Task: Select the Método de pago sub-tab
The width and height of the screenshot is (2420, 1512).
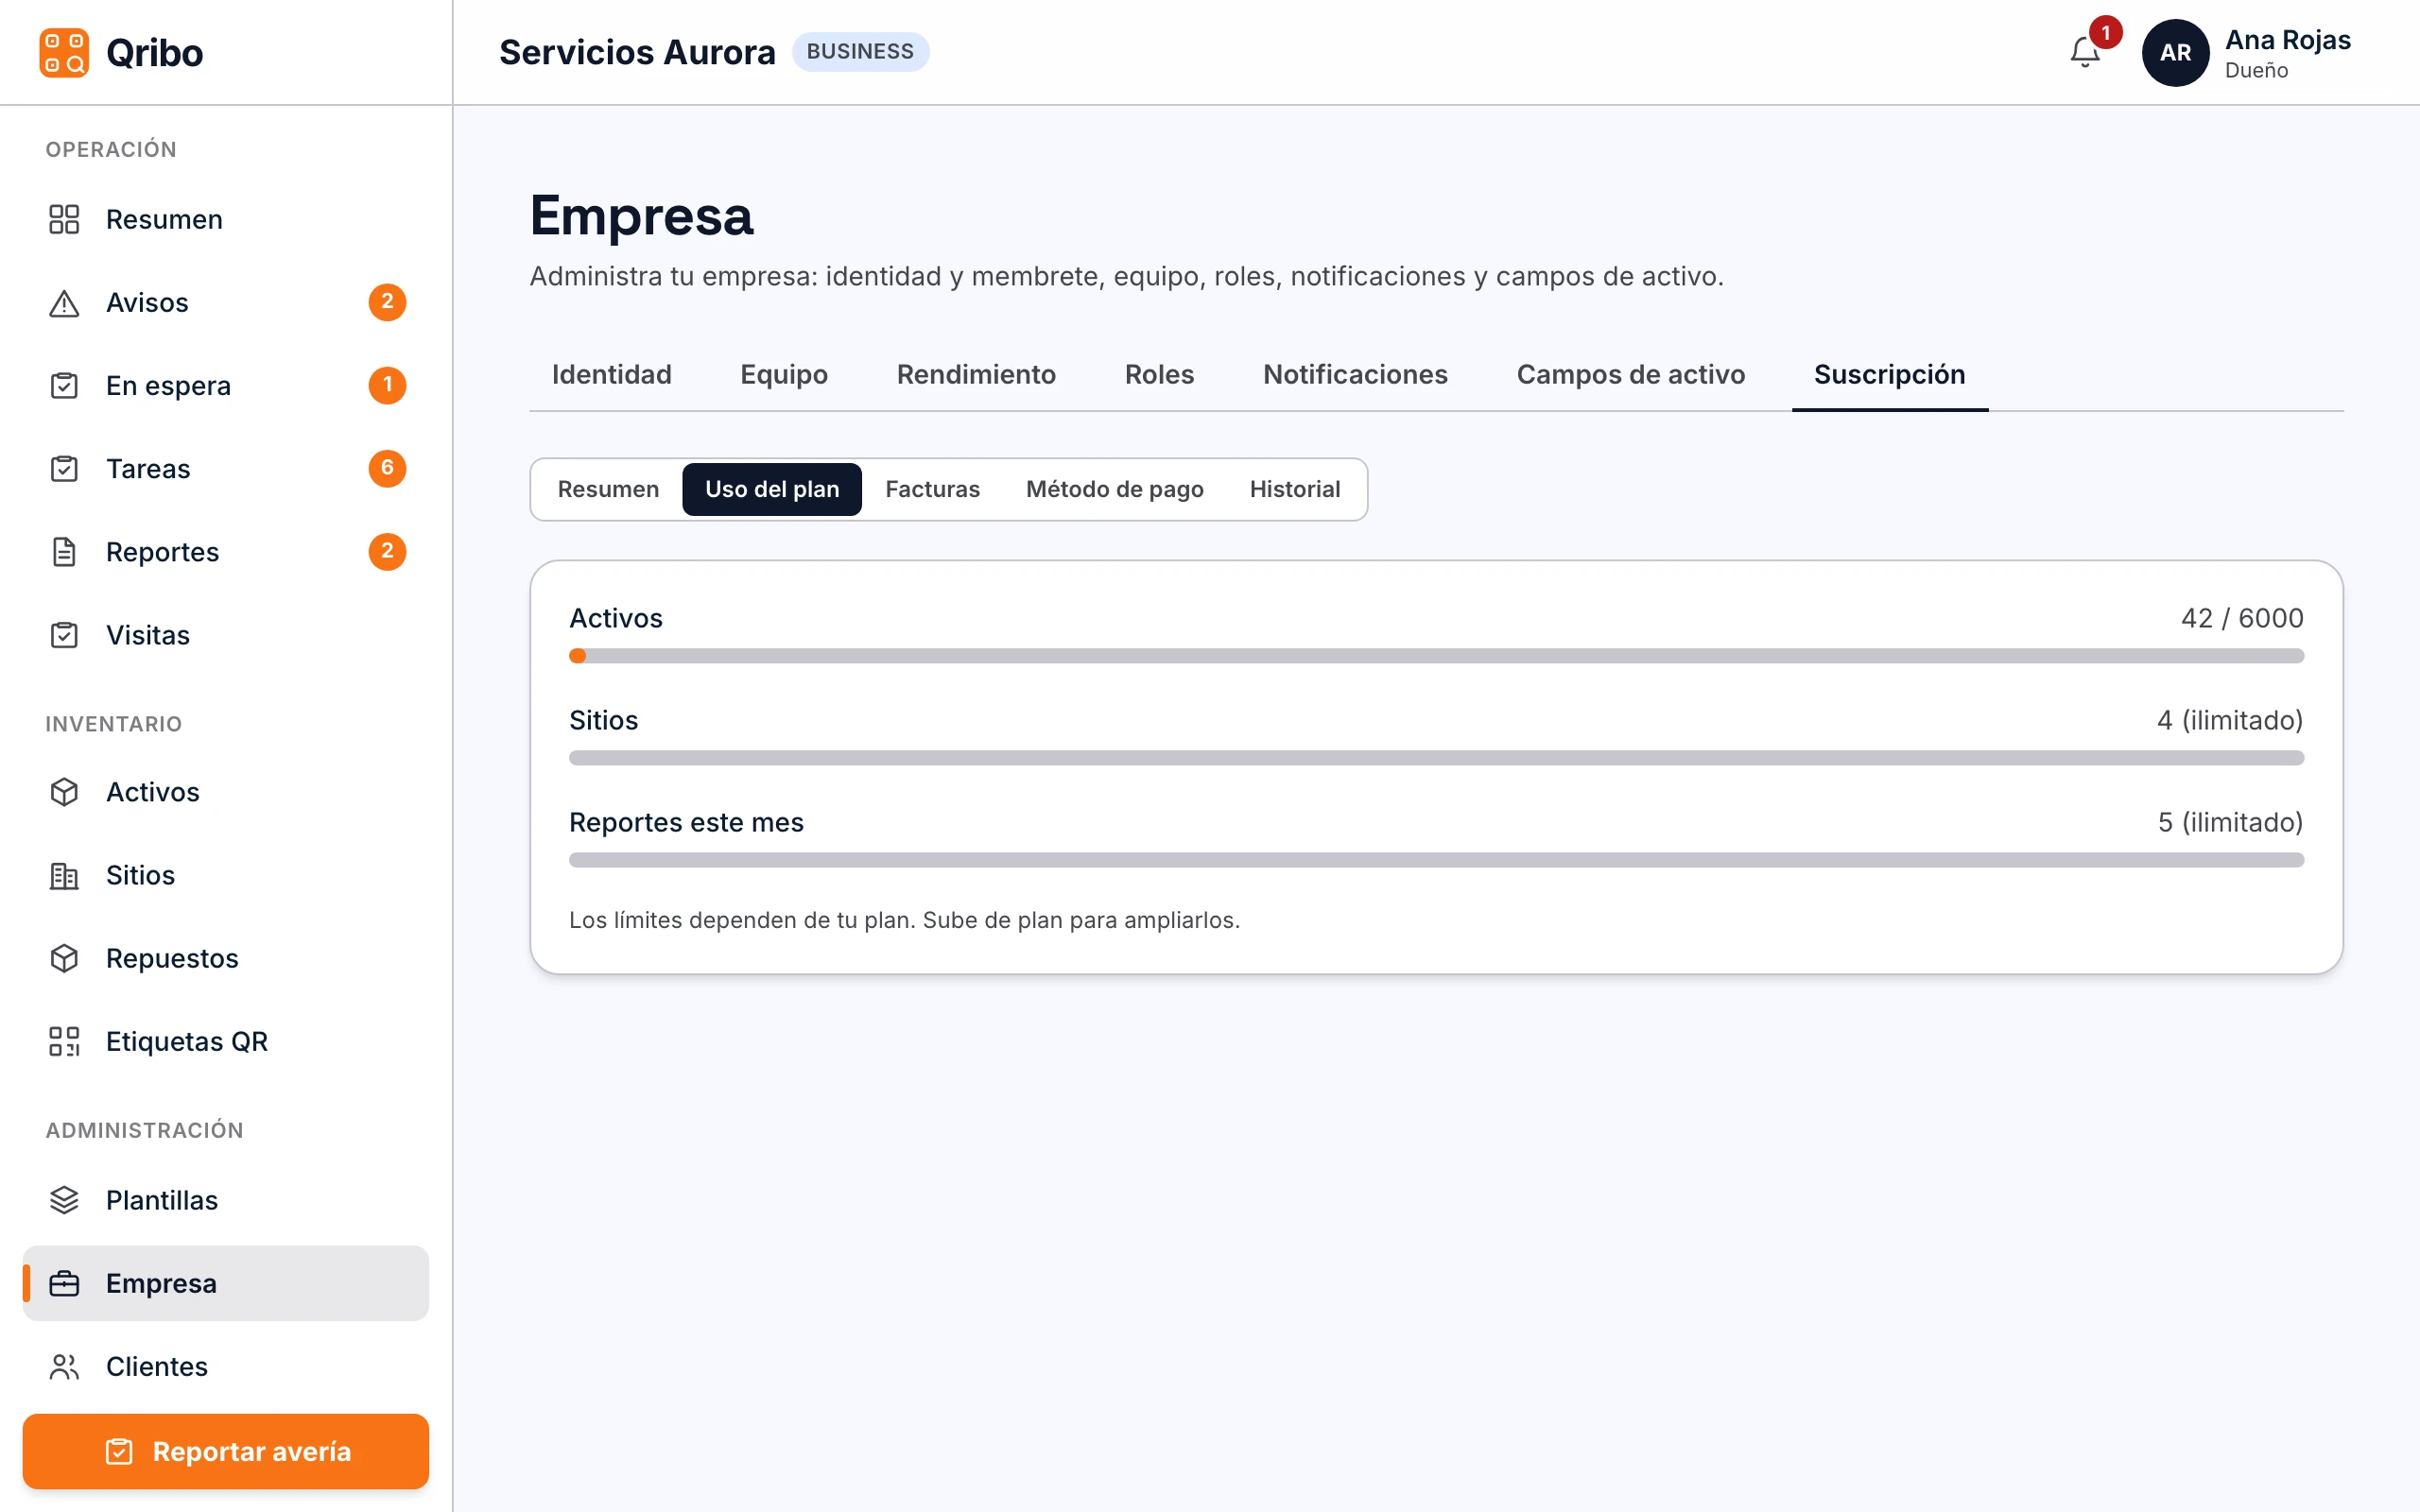Action: [1114, 489]
